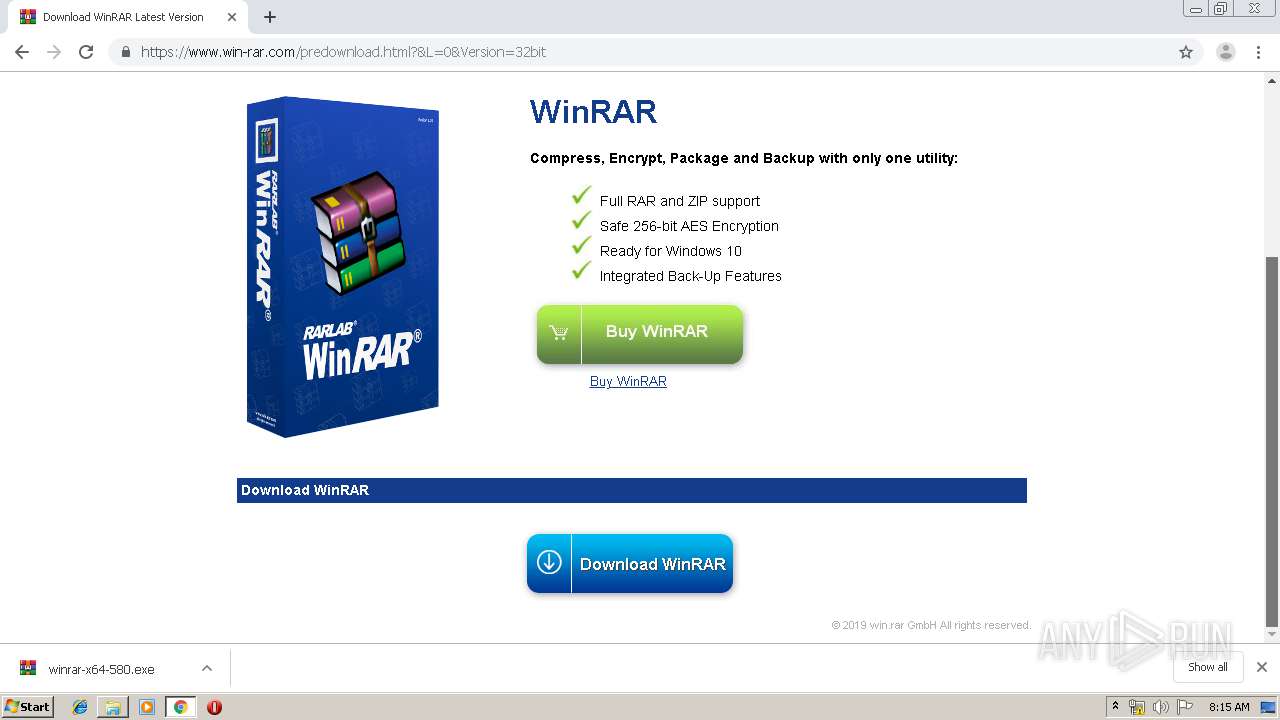Click the WinRAR heading text
1280x720 pixels.
593,112
